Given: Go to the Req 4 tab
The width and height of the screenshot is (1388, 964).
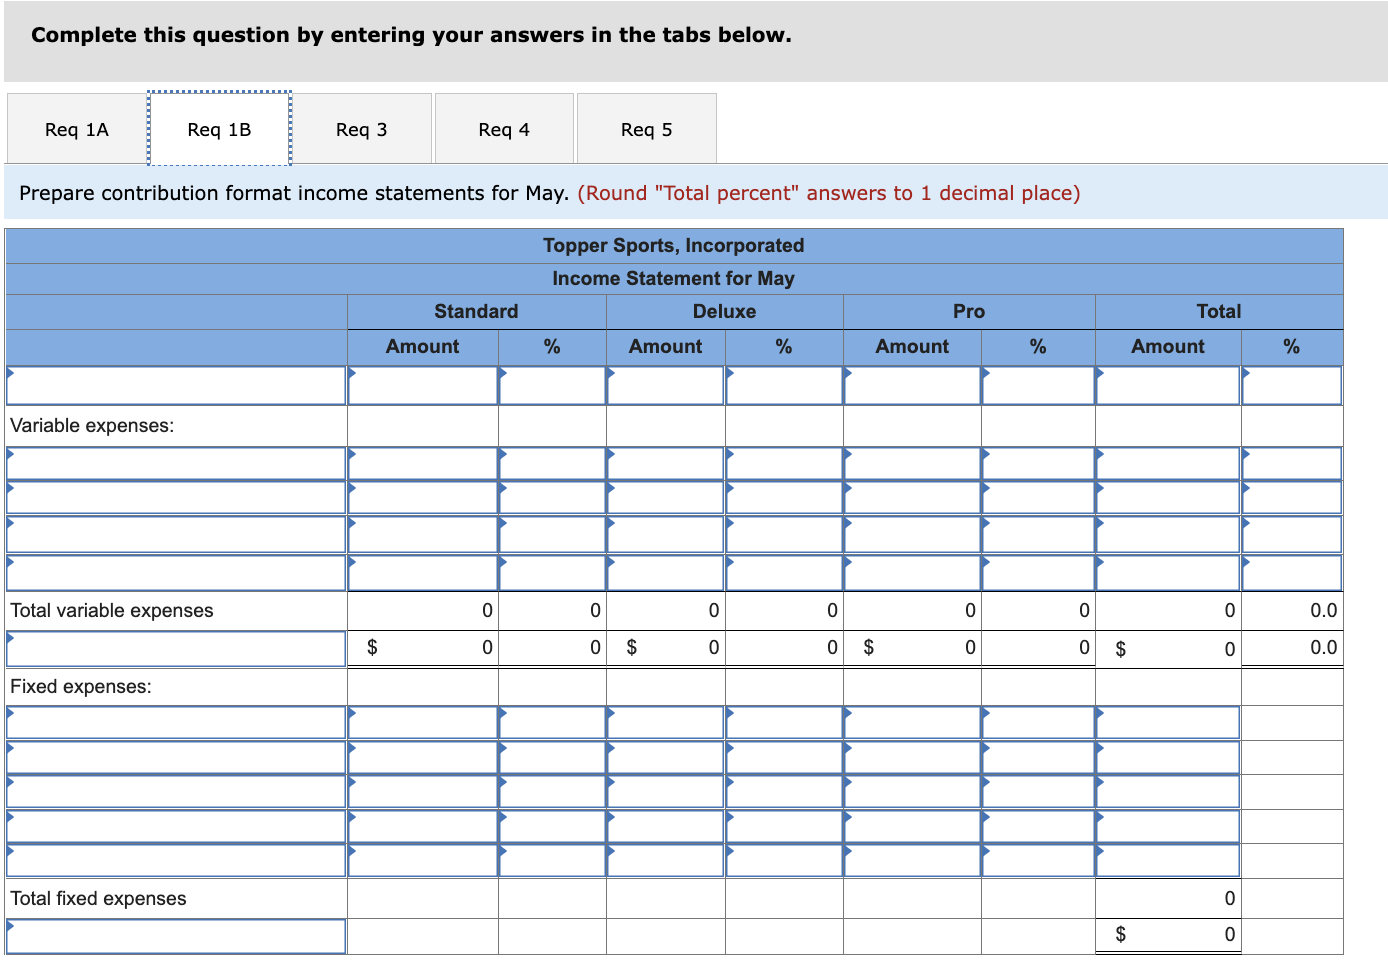Looking at the screenshot, I should coord(504,129).
